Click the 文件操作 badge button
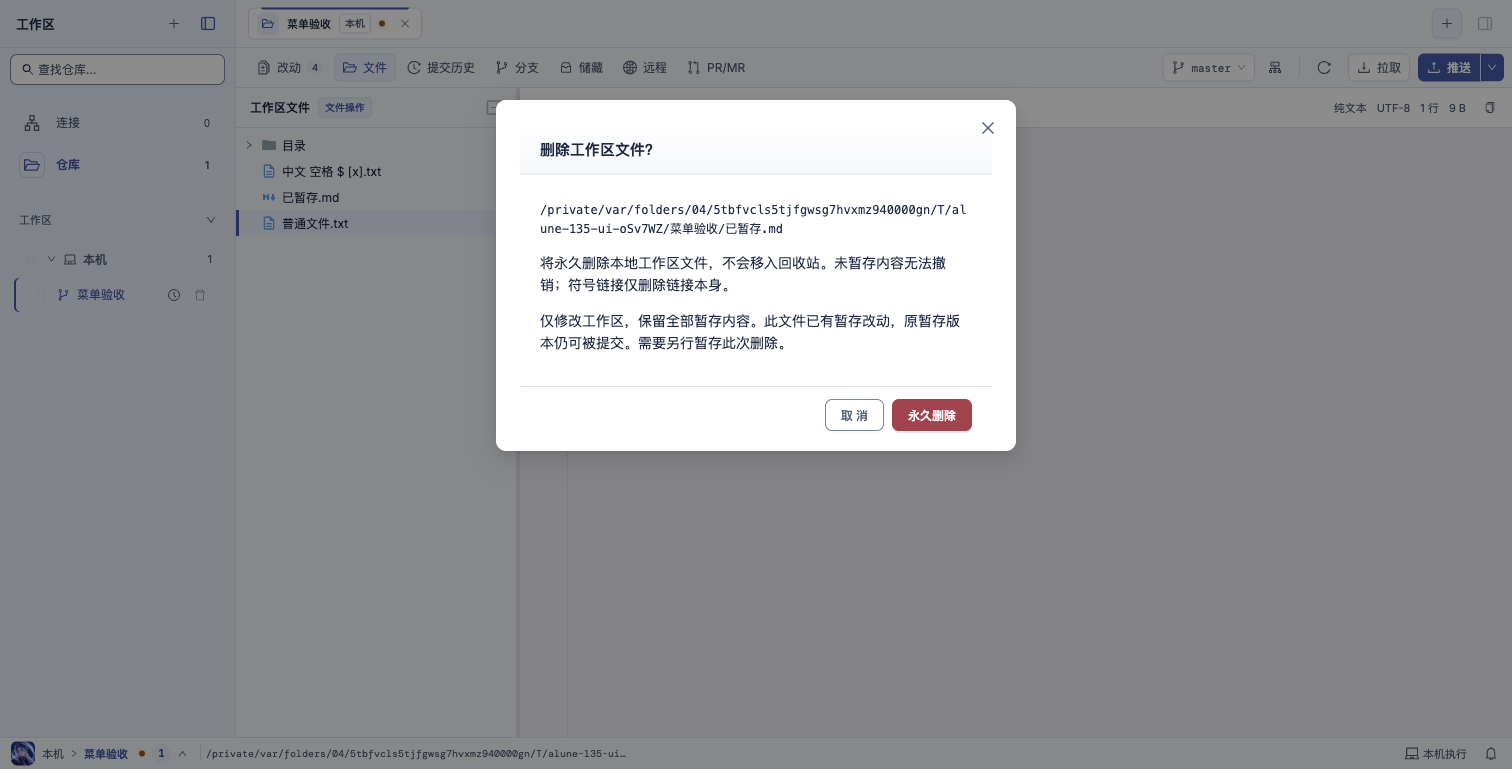This screenshot has height=769, width=1512. (x=345, y=107)
